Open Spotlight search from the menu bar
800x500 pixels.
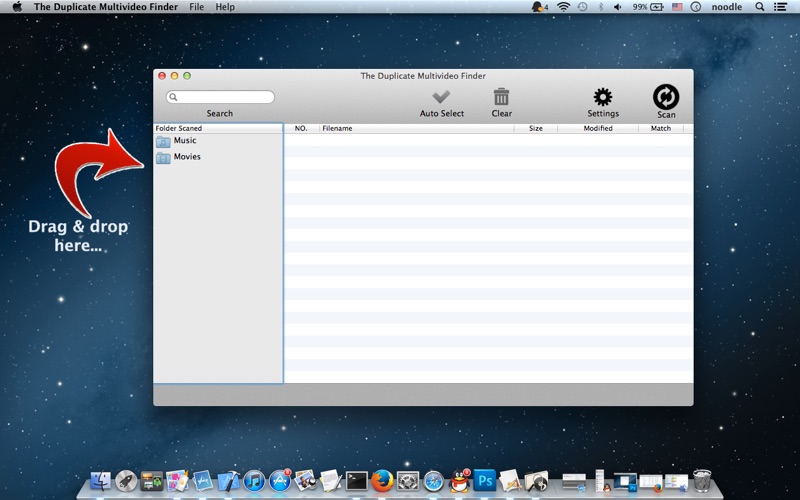(x=760, y=7)
